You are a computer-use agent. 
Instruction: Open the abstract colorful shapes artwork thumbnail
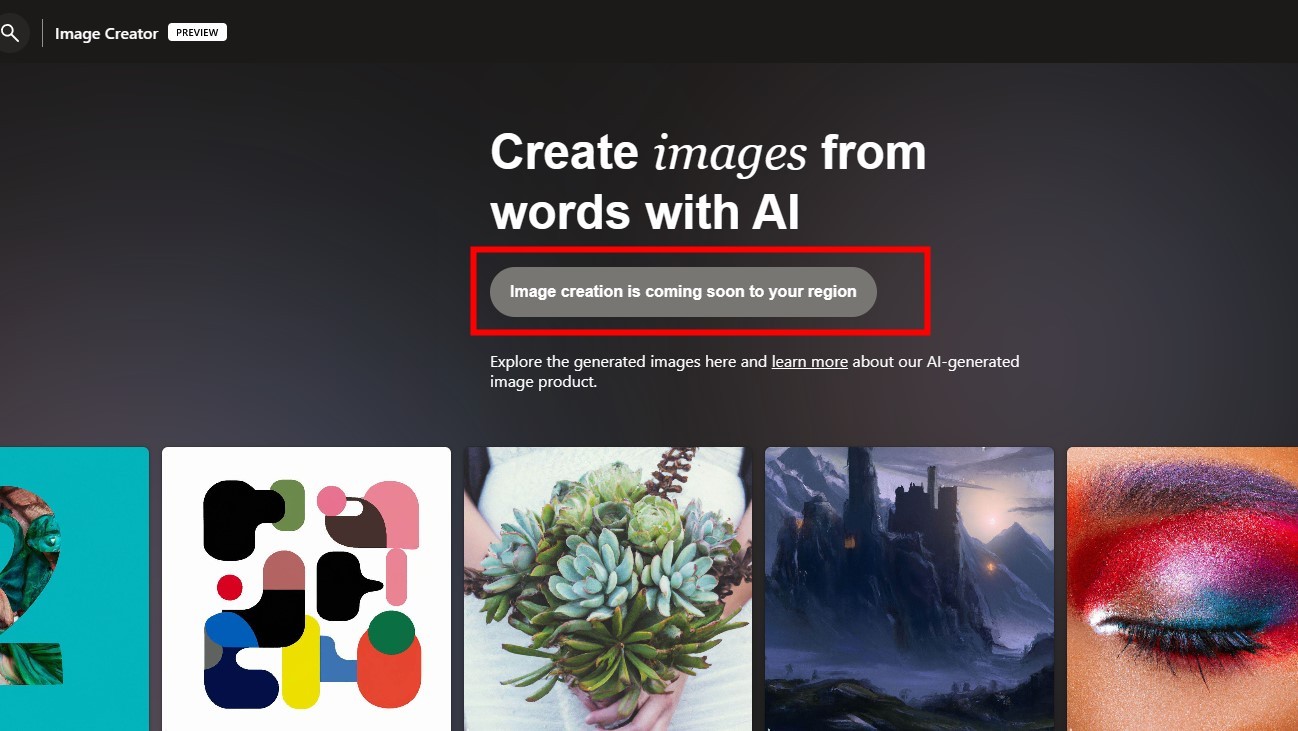(x=306, y=589)
